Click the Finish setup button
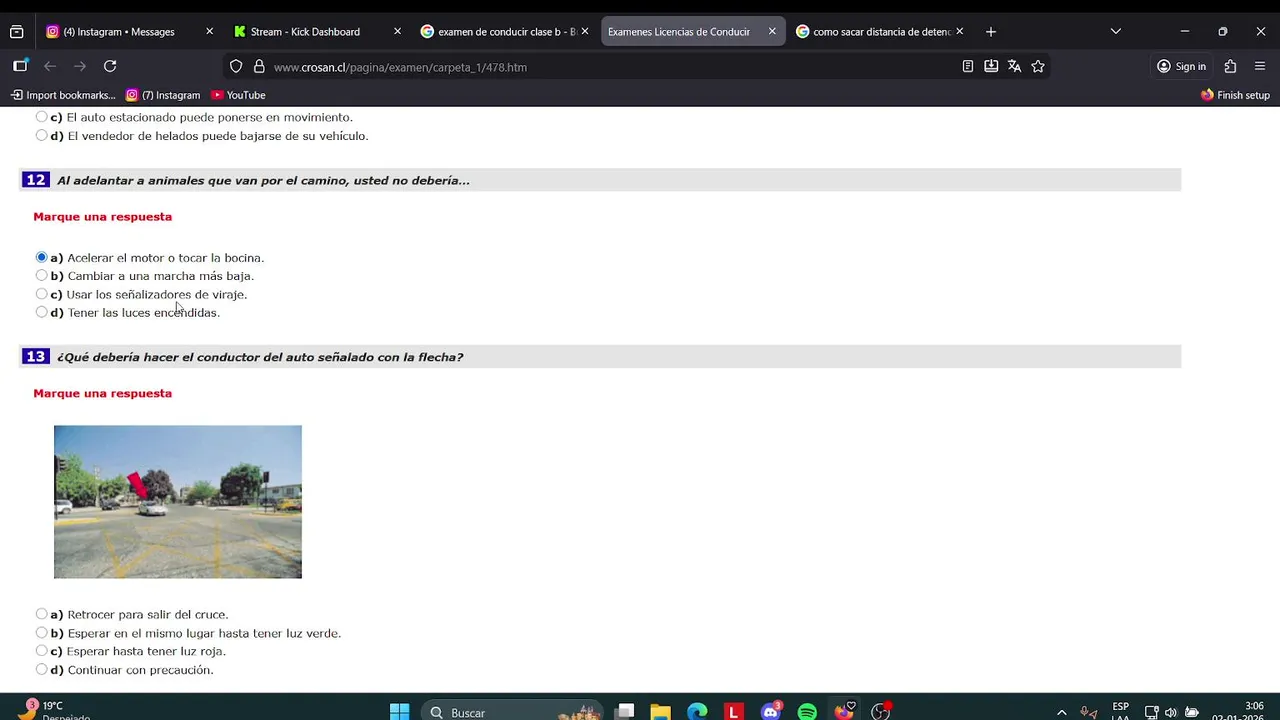The image size is (1280, 720). (1235, 95)
